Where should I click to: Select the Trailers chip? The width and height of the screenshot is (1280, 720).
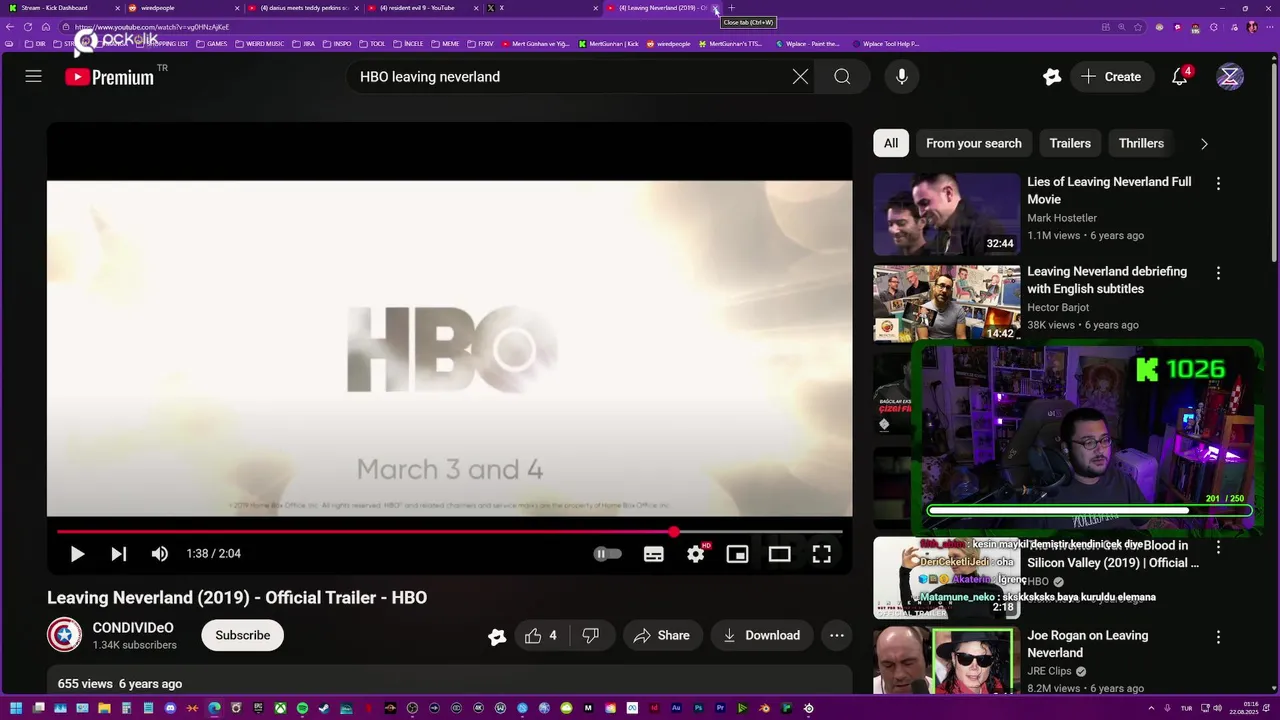point(1070,143)
